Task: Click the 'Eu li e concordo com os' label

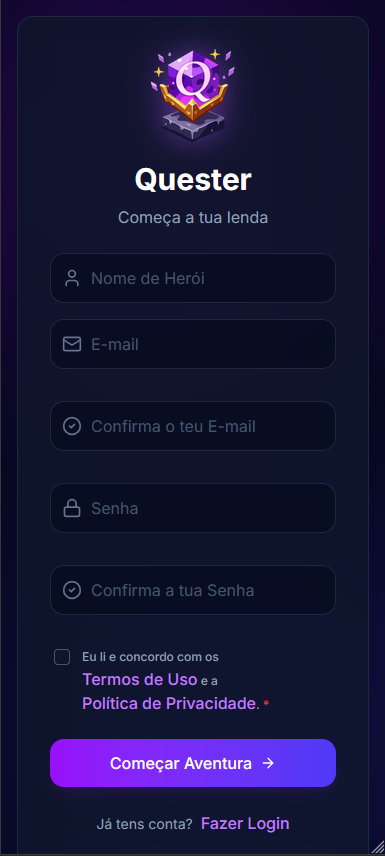Action: [x=150, y=657]
